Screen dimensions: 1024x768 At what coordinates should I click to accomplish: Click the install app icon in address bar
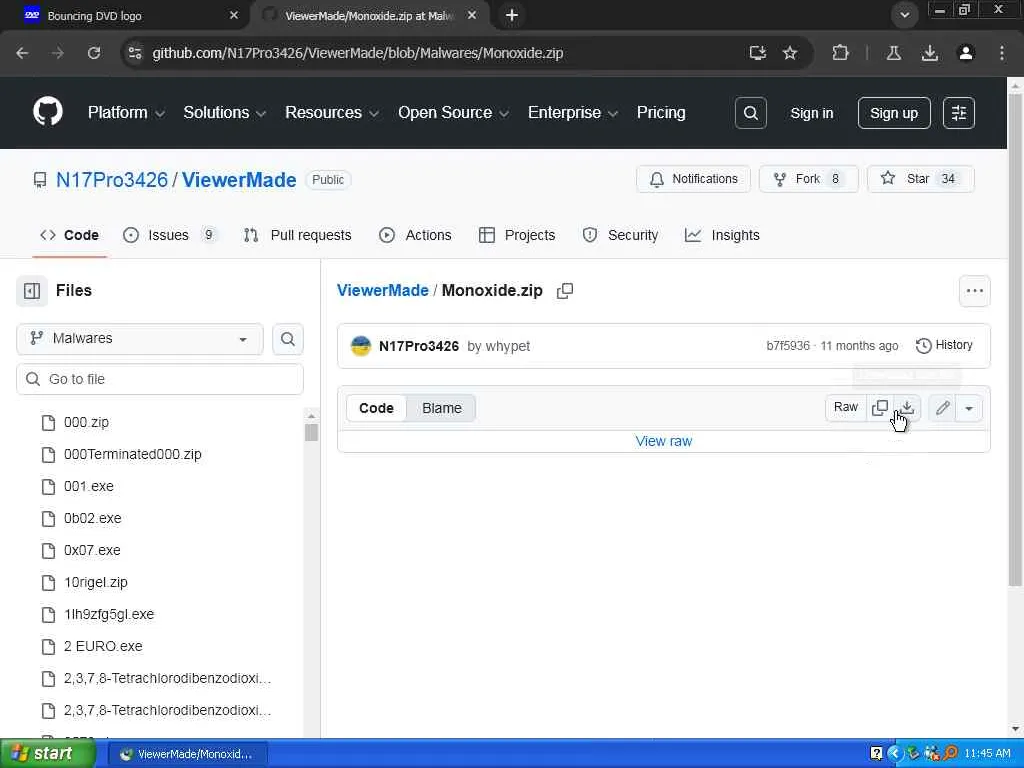click(758, 53)
